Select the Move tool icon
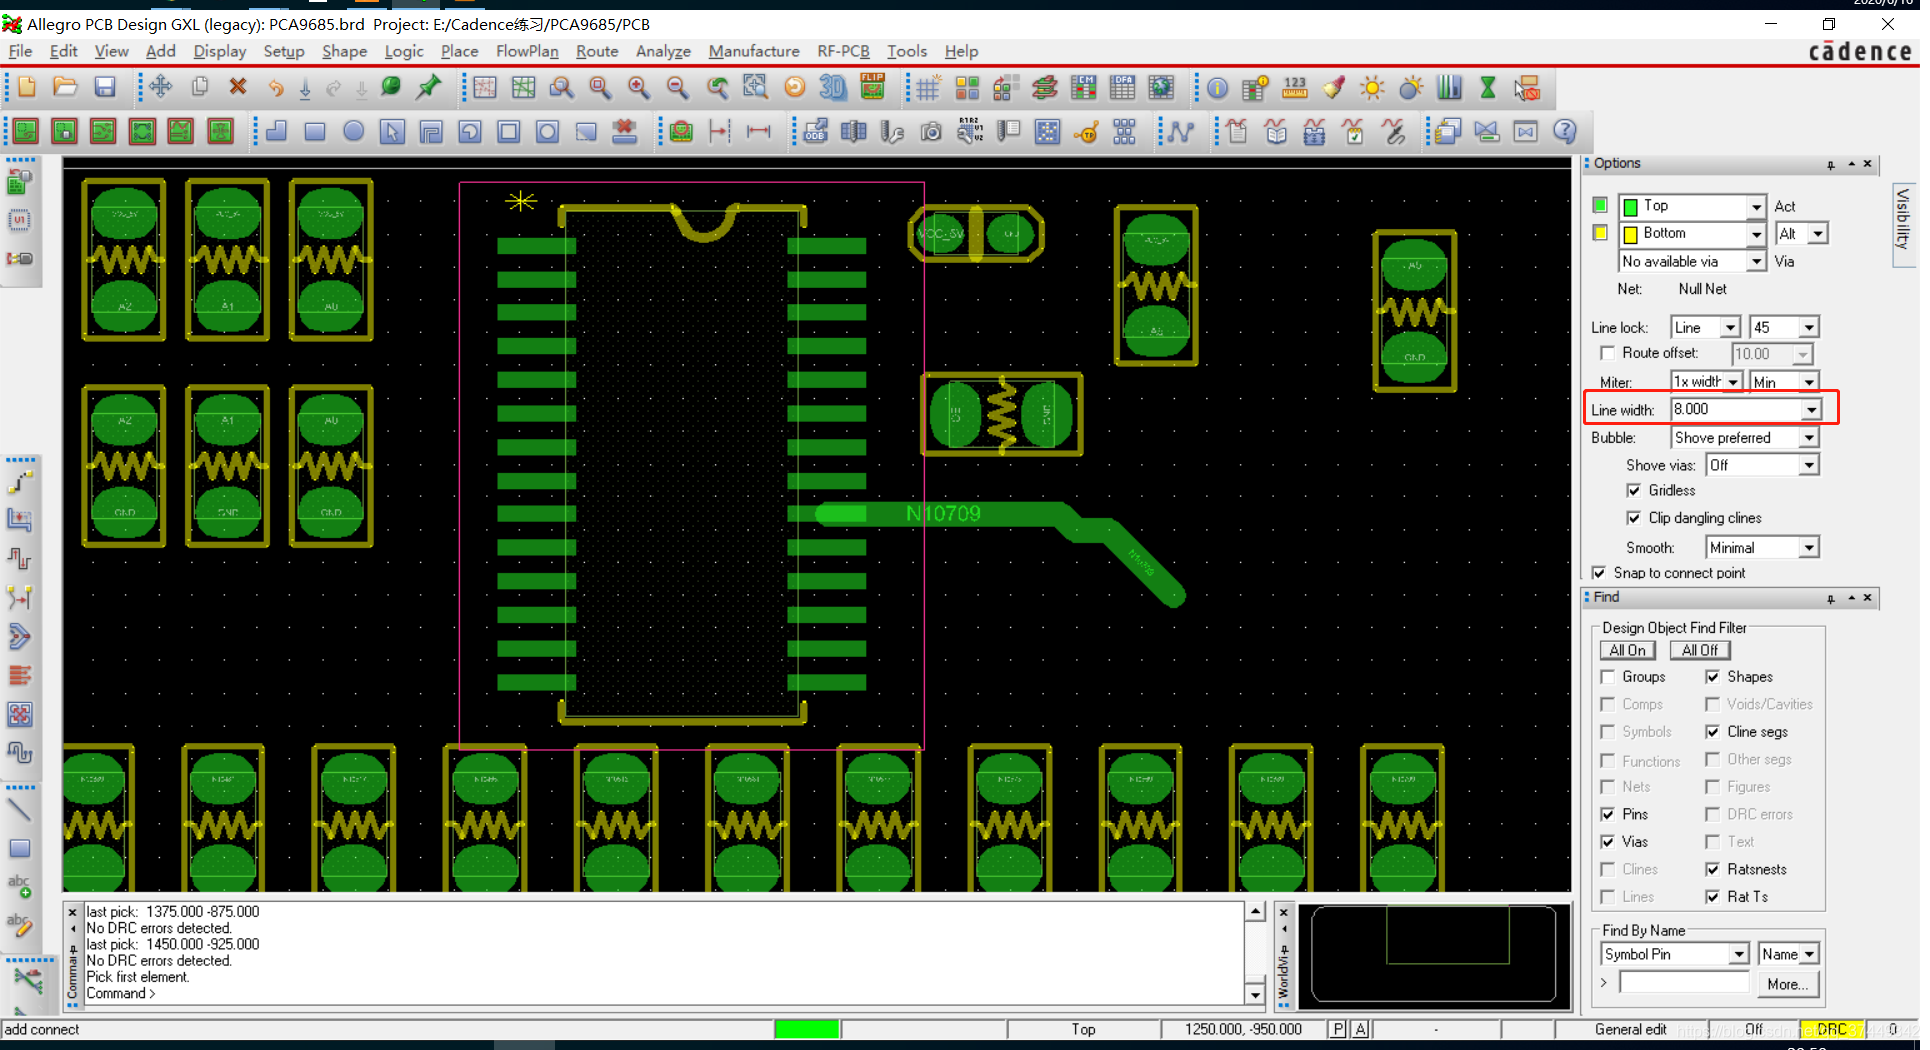 [160, 88]
